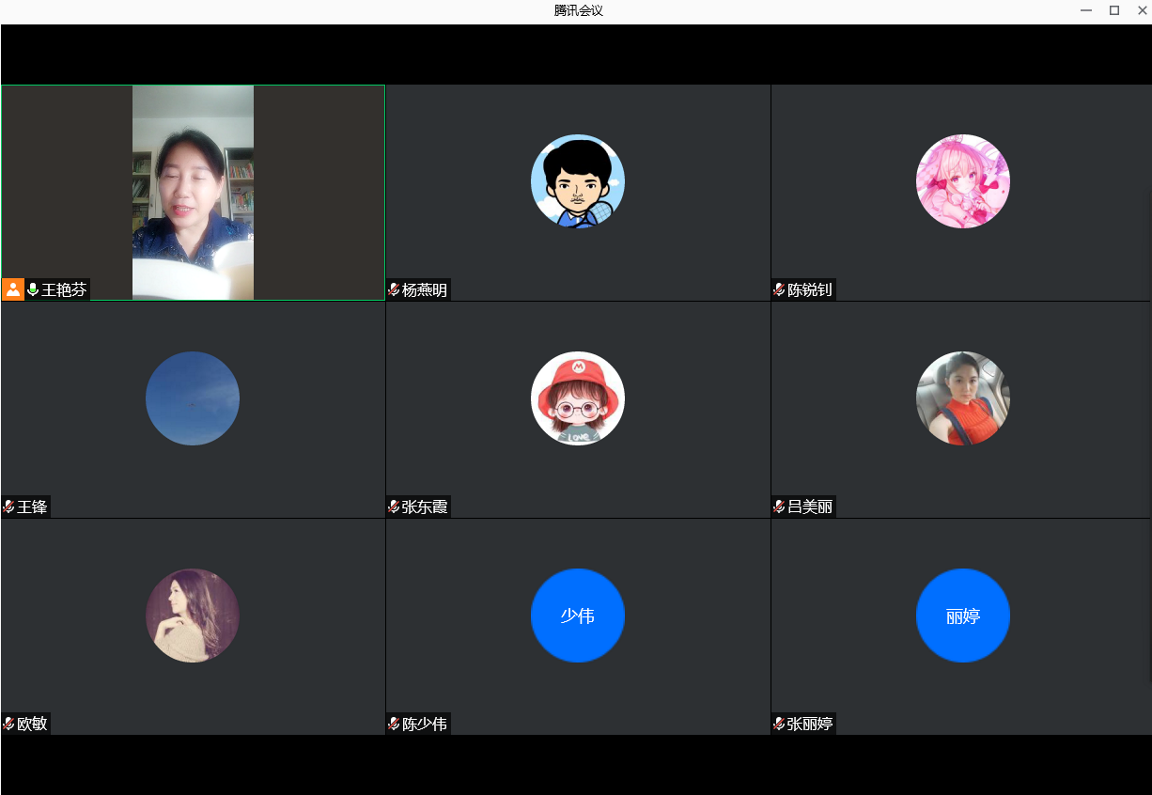Click the muted microphone icon beside 王锋
Viewport: 1152px width, 795px height.
[x=9, y=507]
